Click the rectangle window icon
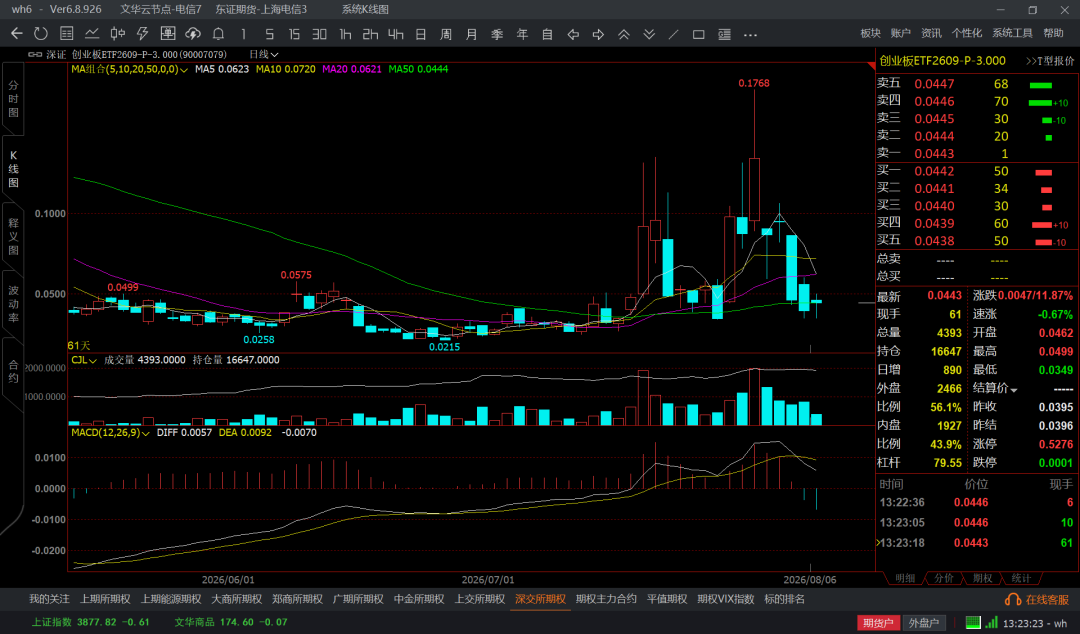Viewport: 1080px width, 634px height. click(x=698, y=34)
